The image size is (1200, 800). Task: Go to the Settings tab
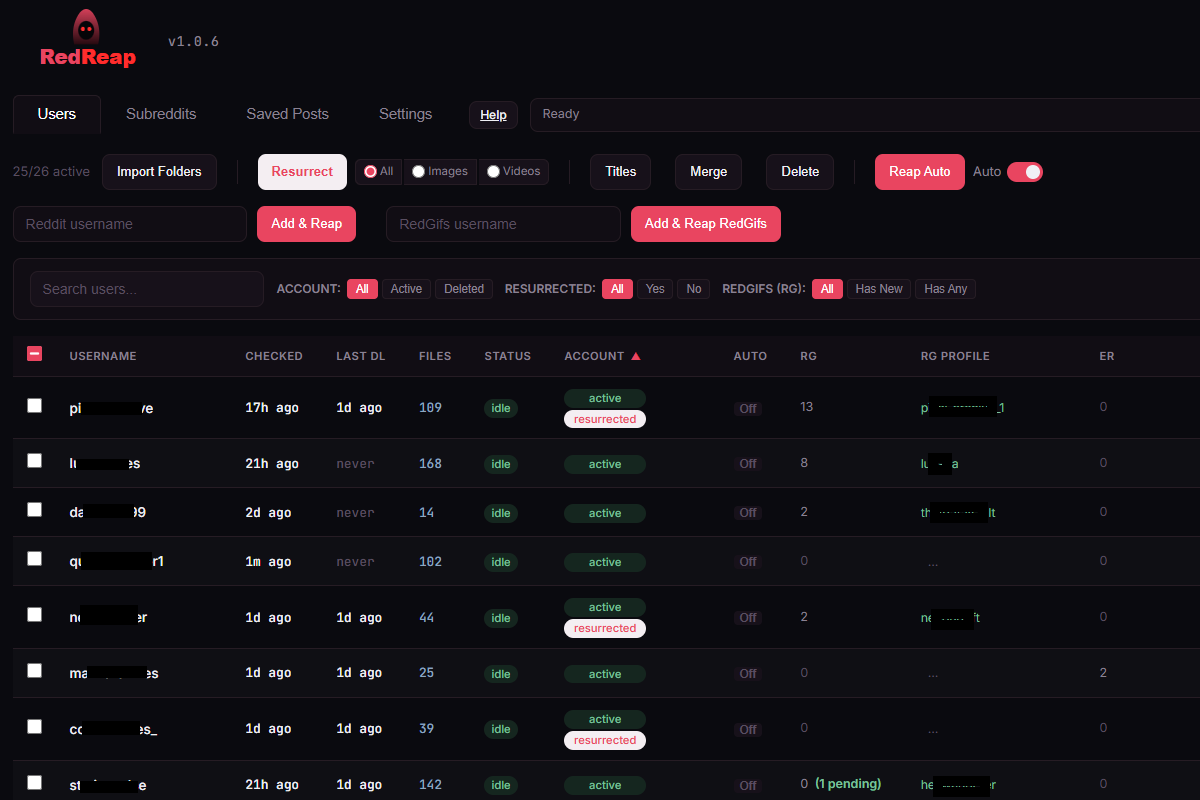(406, 114)
